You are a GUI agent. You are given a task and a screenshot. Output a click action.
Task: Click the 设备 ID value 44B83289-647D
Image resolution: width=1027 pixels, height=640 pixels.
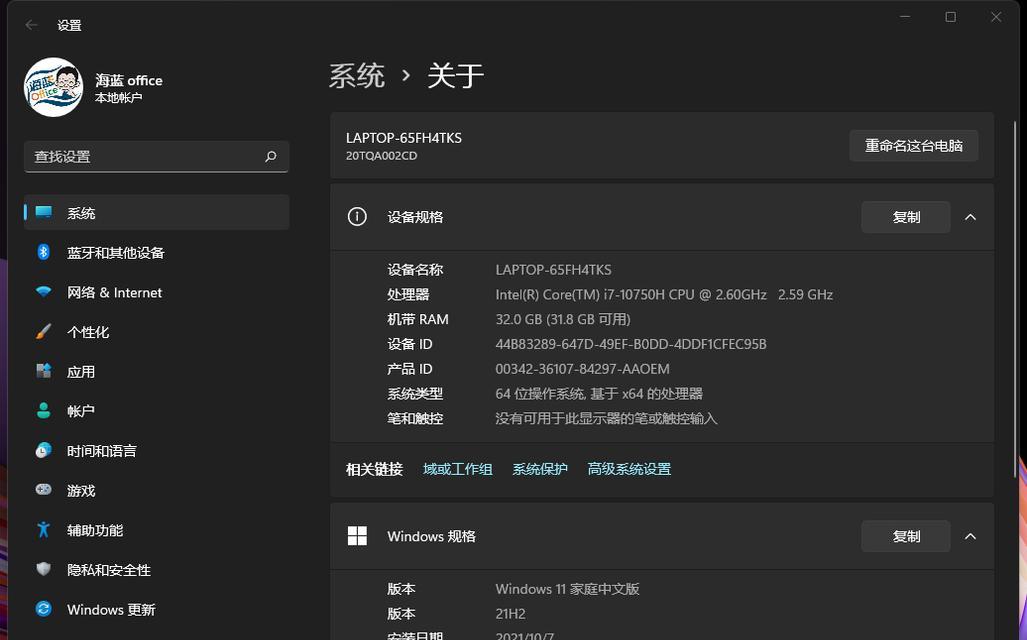(631, 345)
